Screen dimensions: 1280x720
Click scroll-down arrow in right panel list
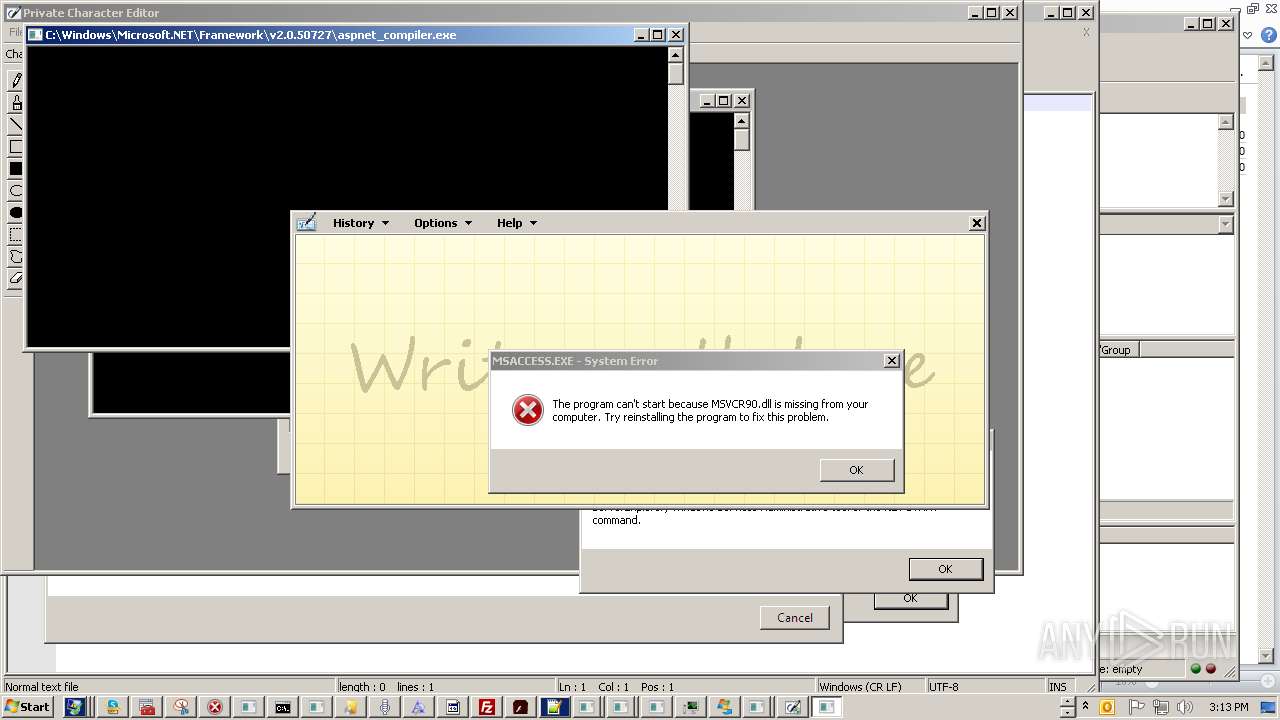1226,199
